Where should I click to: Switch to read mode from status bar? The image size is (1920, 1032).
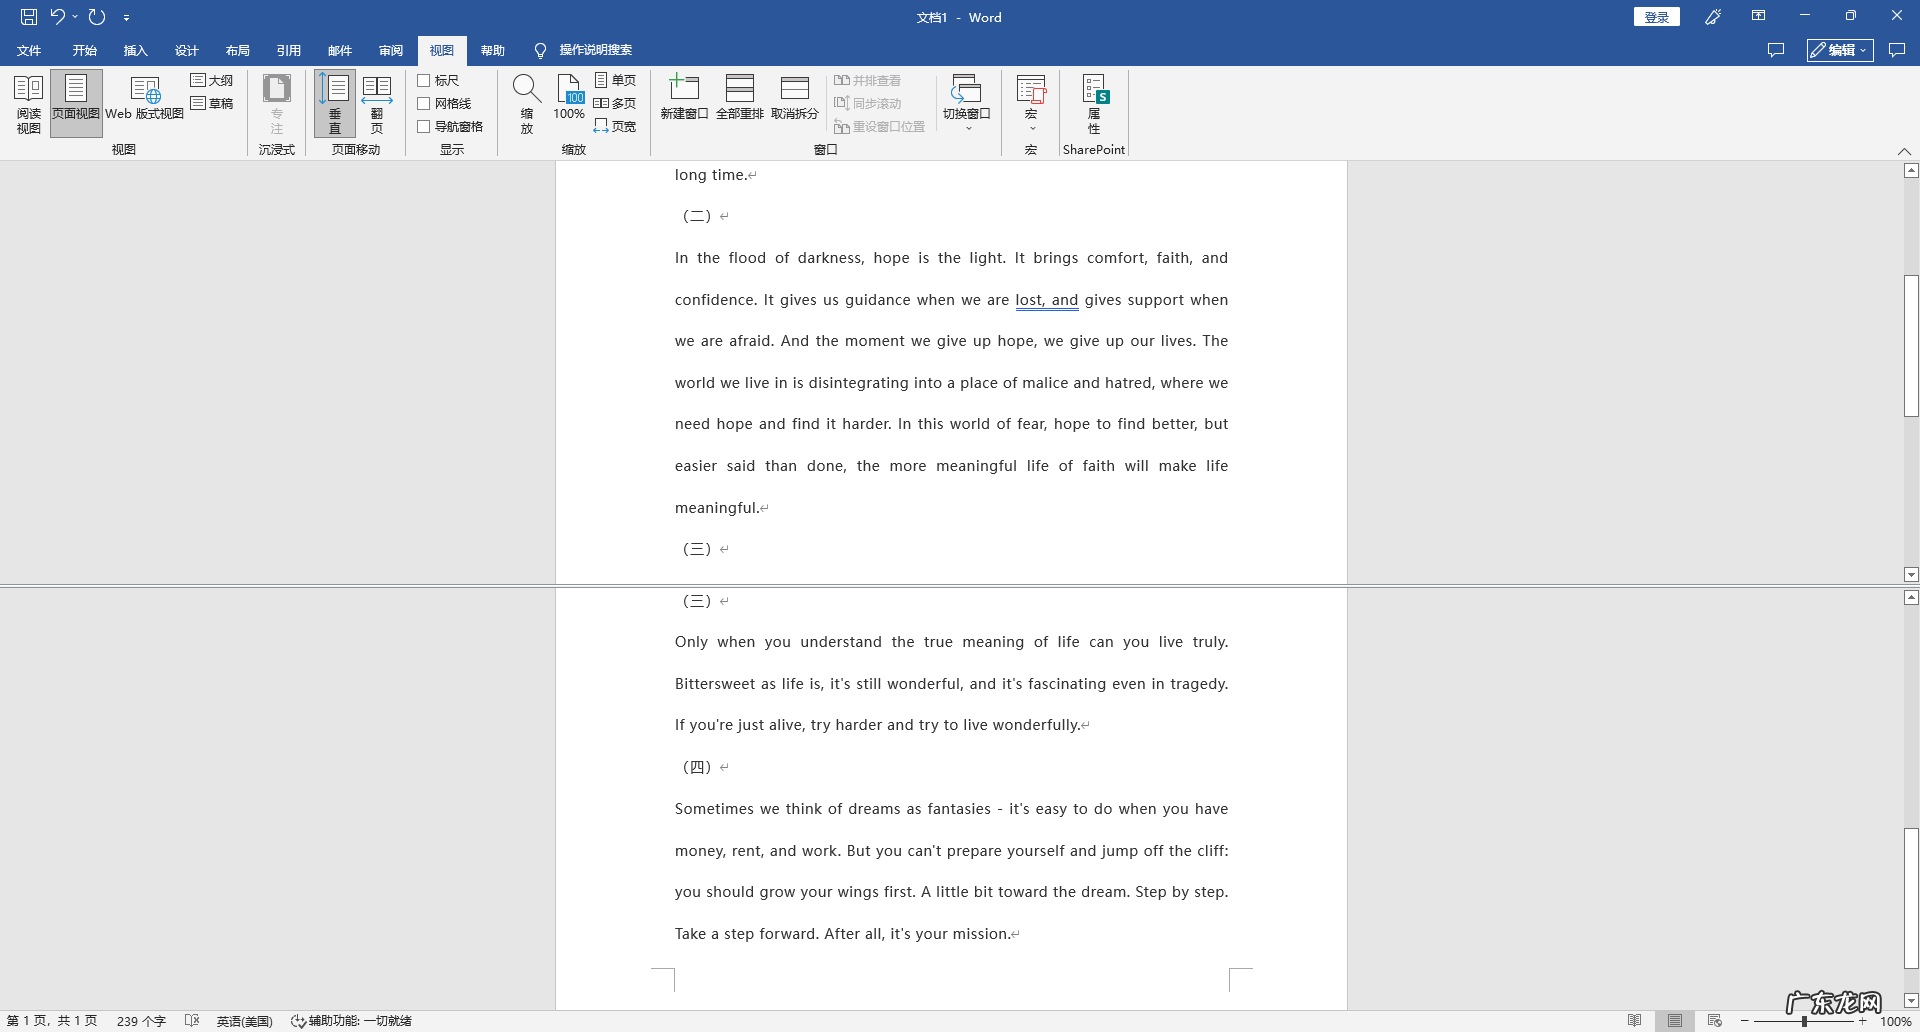click(1635, 1021)
